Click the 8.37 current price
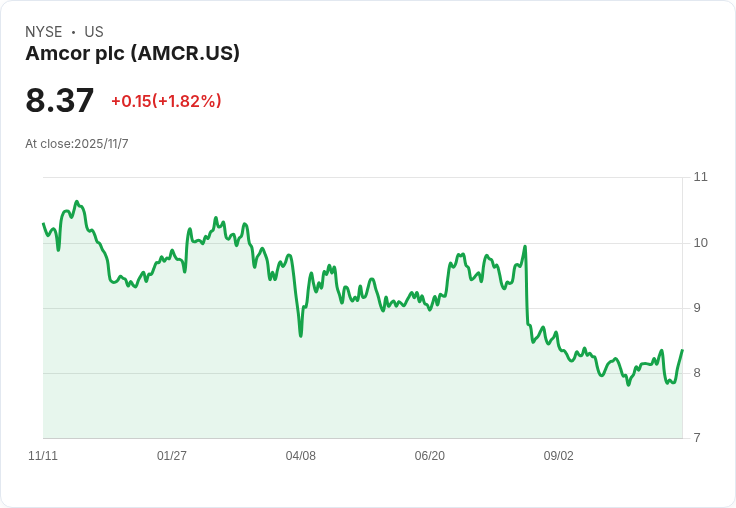736x508 pixels. 60,100
